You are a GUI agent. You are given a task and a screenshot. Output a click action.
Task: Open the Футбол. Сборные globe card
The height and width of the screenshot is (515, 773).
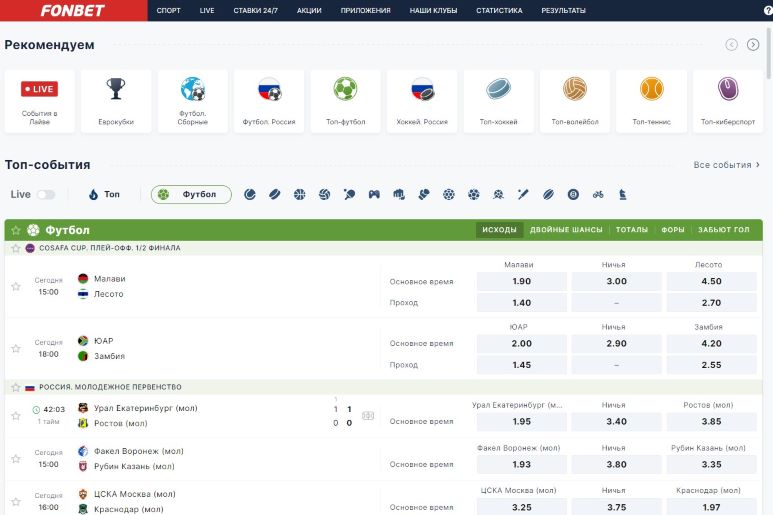(193, 102)
